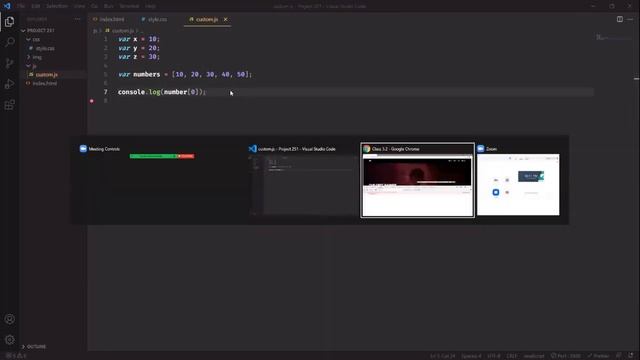Open the Run and Debug view
Image resolution: width=640 pixels, height=360 pixels.
[x=9, y=84]
